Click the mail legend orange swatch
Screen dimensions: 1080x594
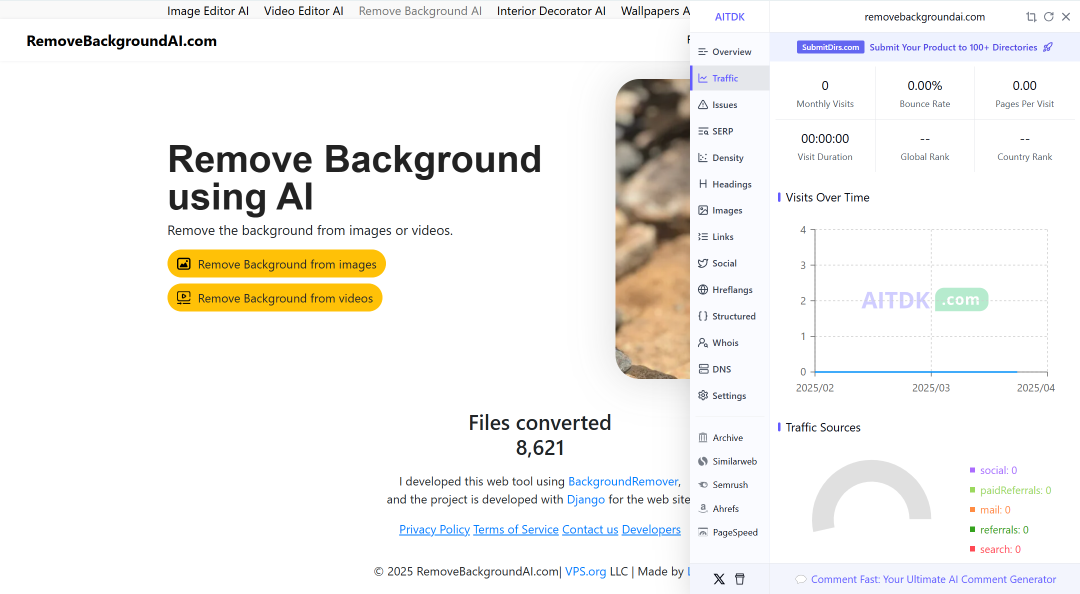click(973, 510)
